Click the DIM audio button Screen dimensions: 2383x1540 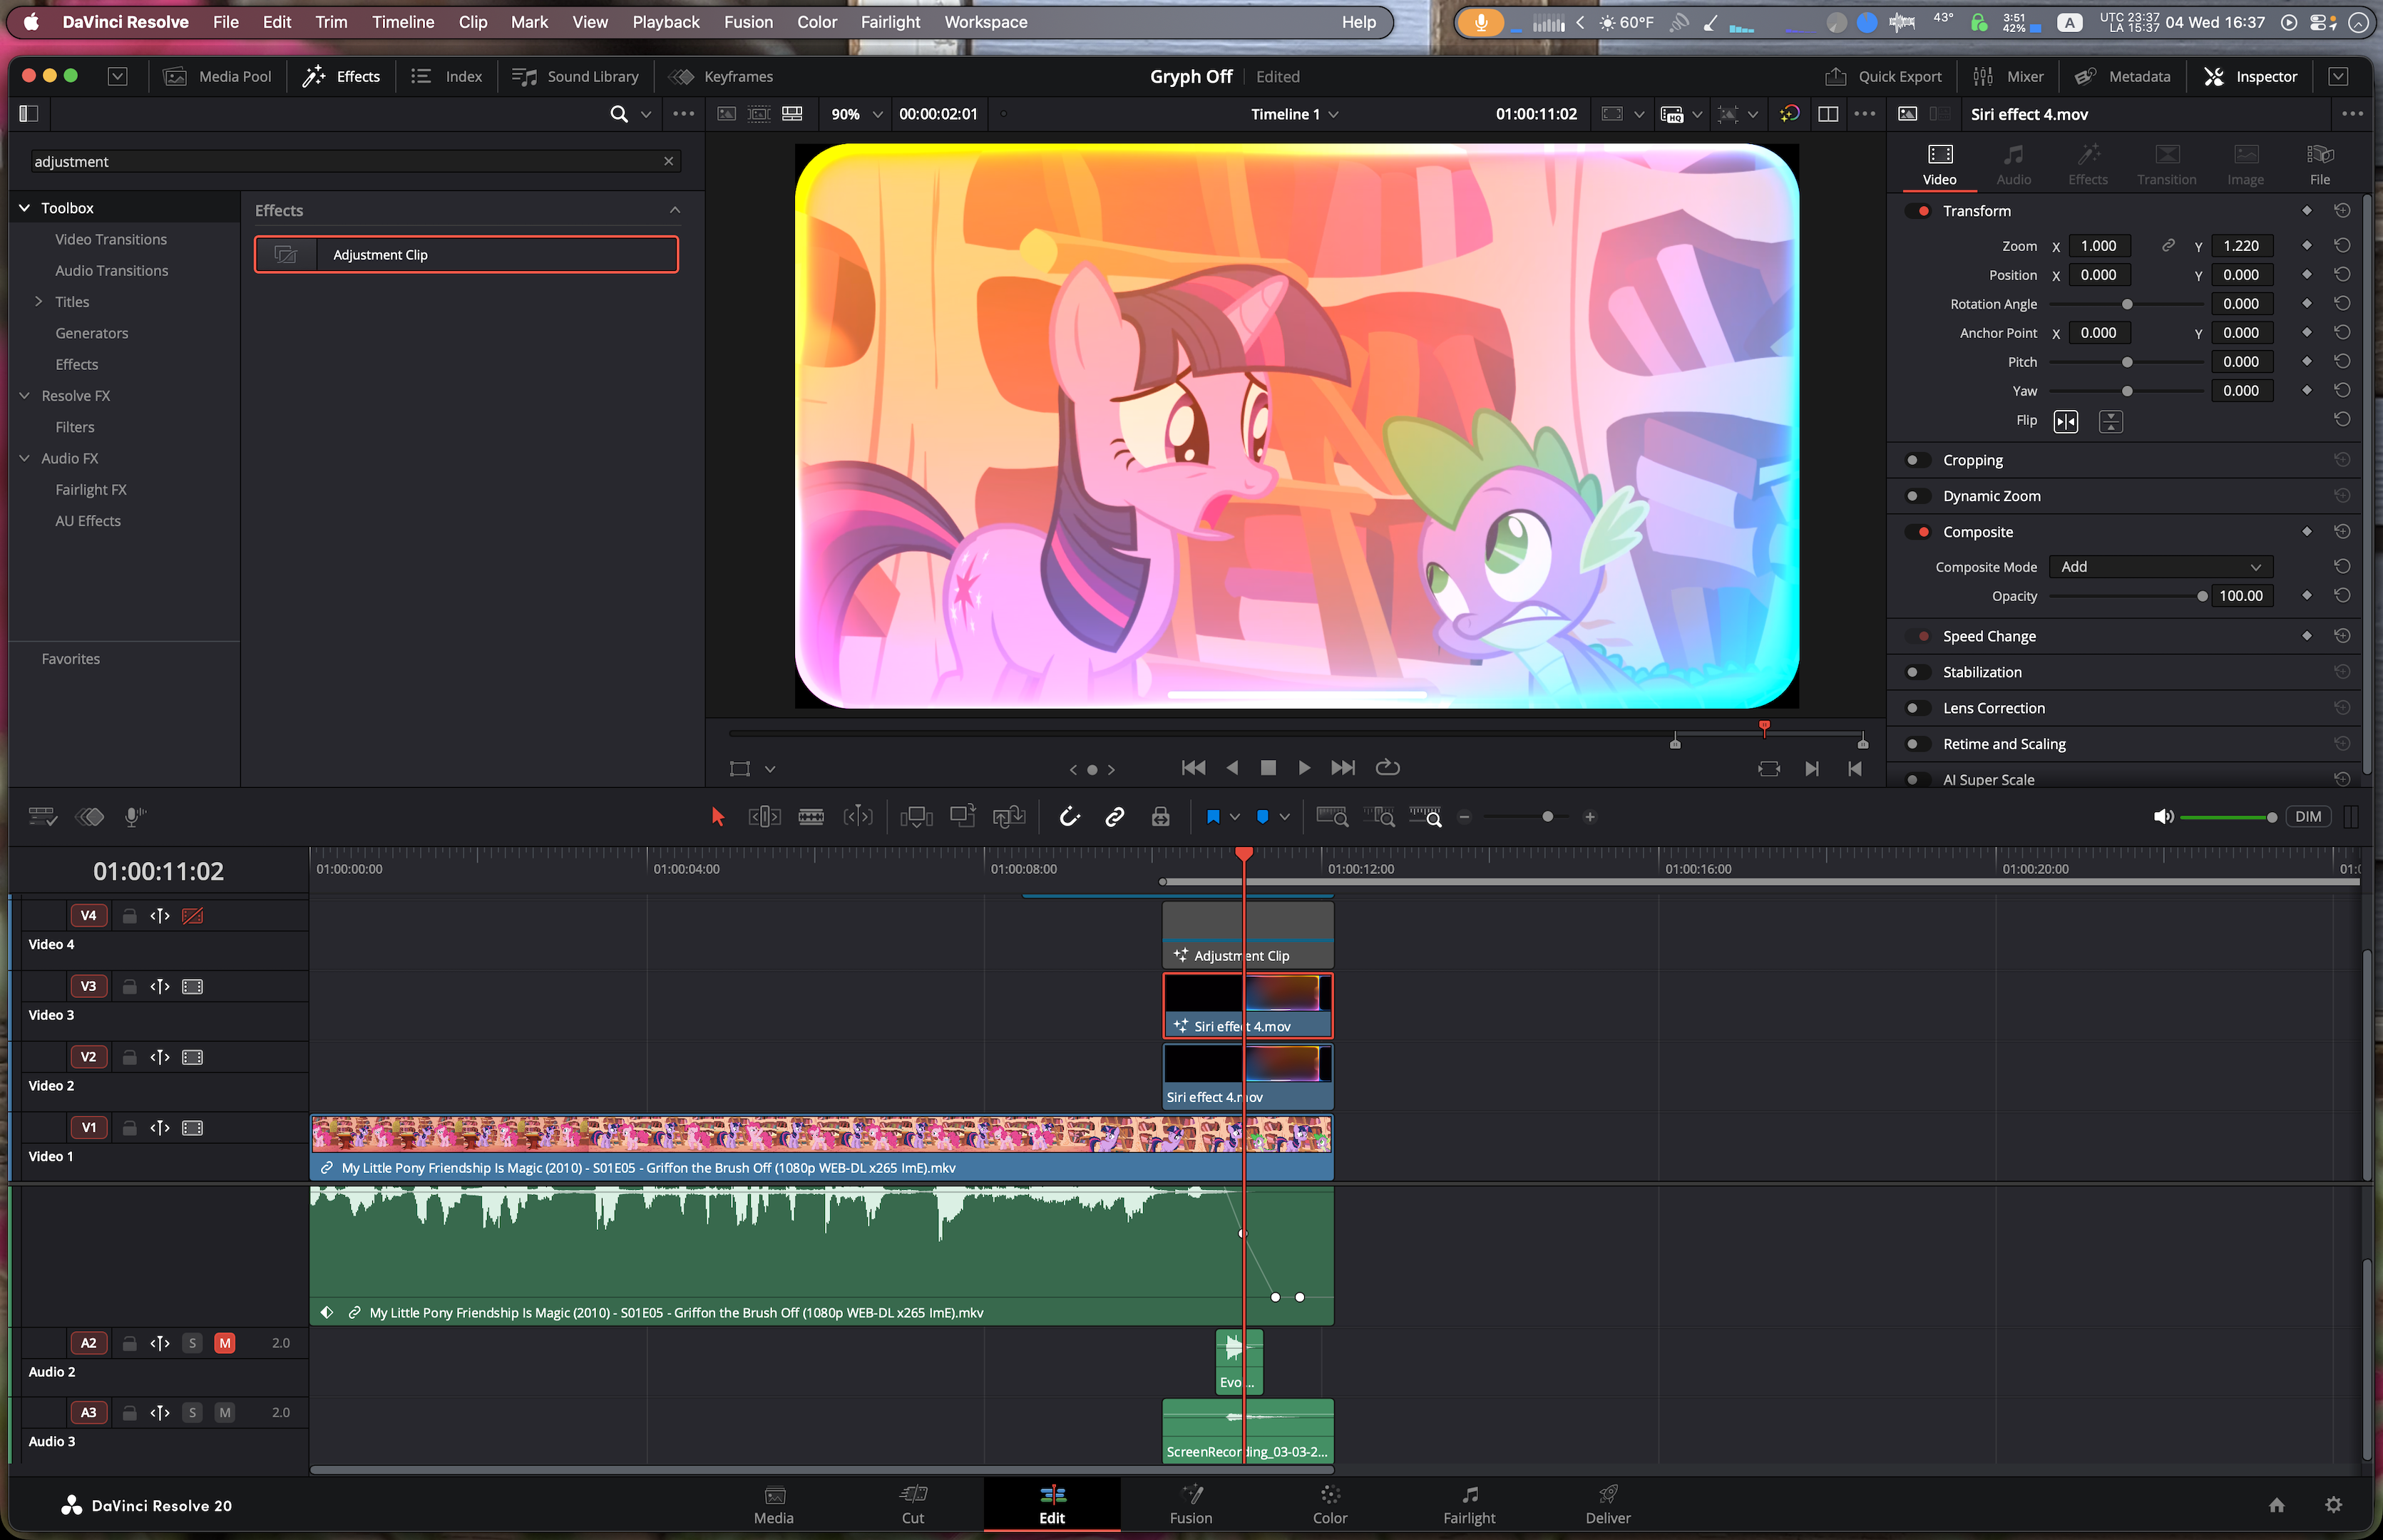2307,817
